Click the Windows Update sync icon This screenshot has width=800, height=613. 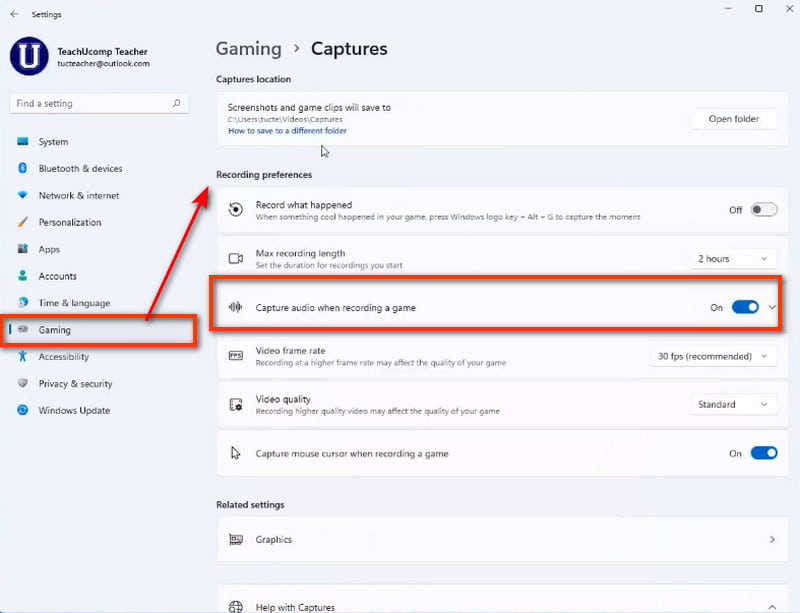pos(22,410)
